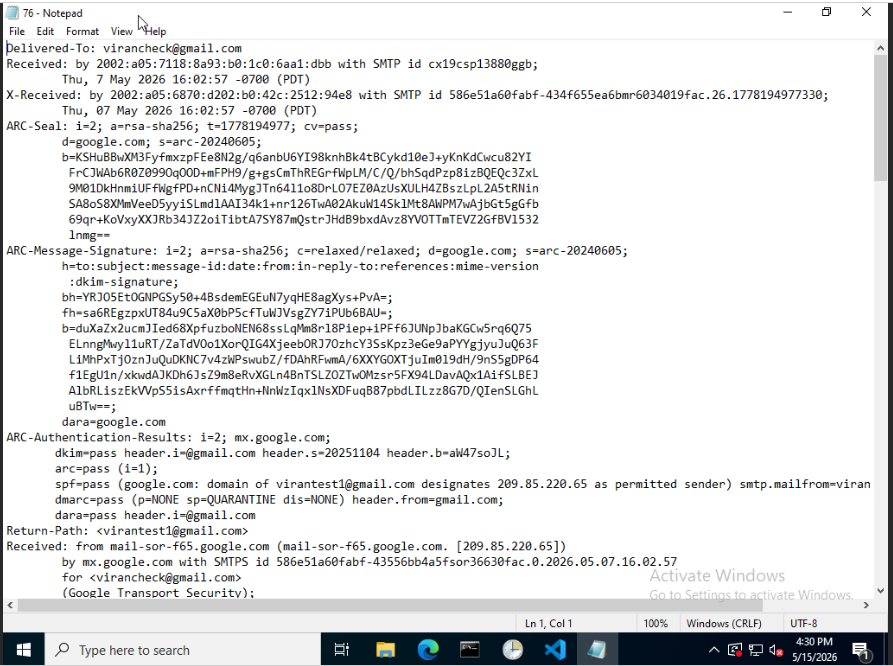This screenshot has height=666, width=893.
Task: Click the Return-Path: <virantest1@gmail.com> line
Action: click(127, 531)
